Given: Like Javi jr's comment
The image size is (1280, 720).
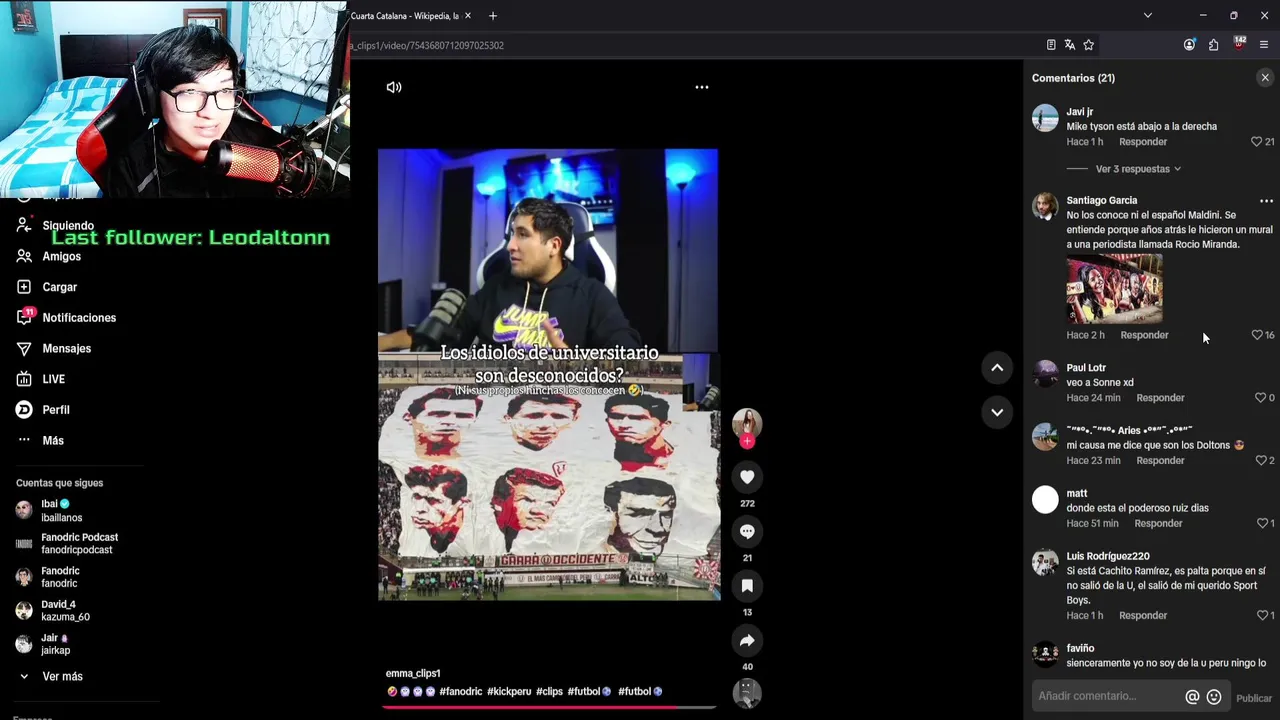Looking at the screenshot, I should click(1257, 142).
